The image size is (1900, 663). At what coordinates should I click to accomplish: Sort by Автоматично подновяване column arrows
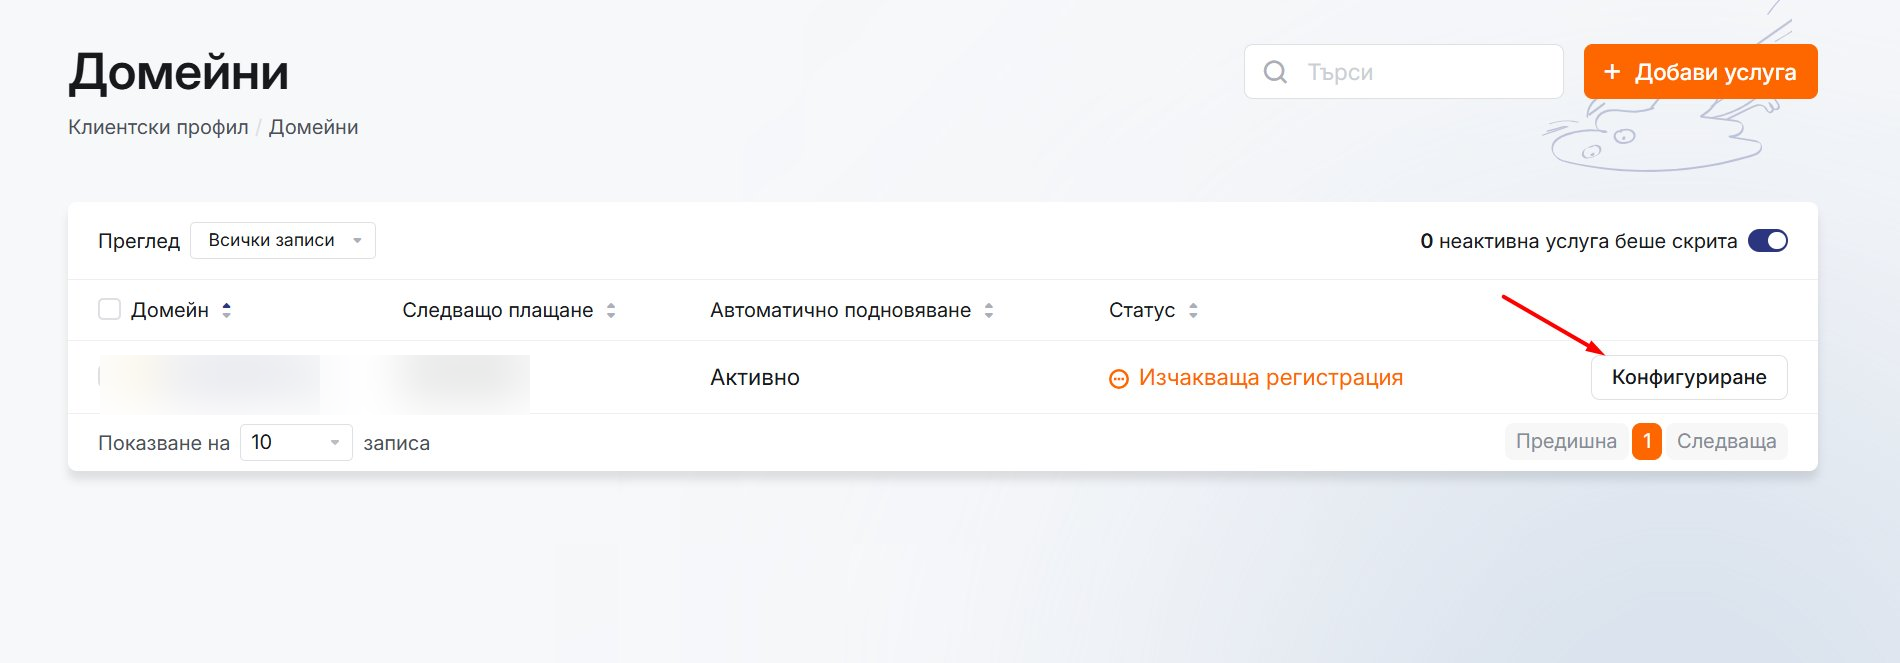(989, 311)
